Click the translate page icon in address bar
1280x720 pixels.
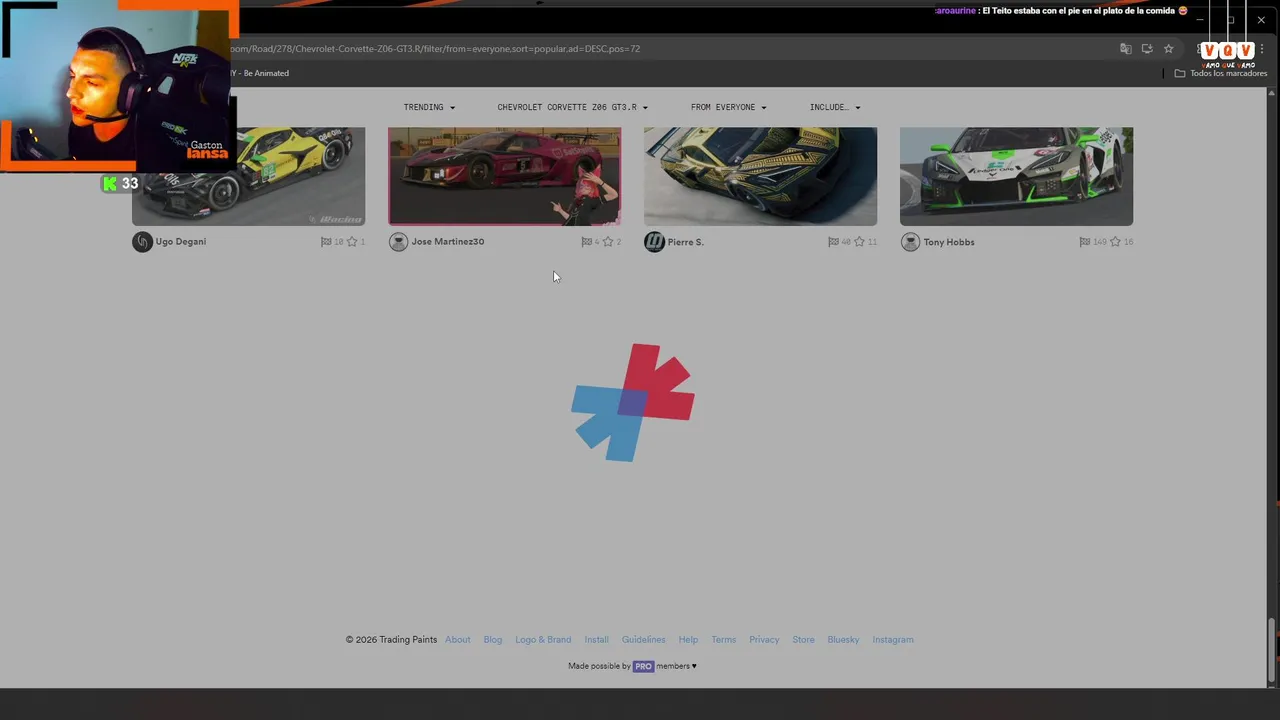click(1126, 49)
